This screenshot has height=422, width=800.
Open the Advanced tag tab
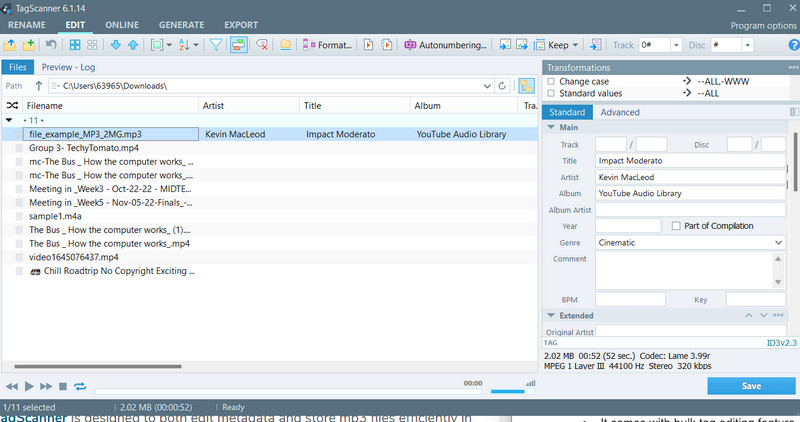point(620,112)
